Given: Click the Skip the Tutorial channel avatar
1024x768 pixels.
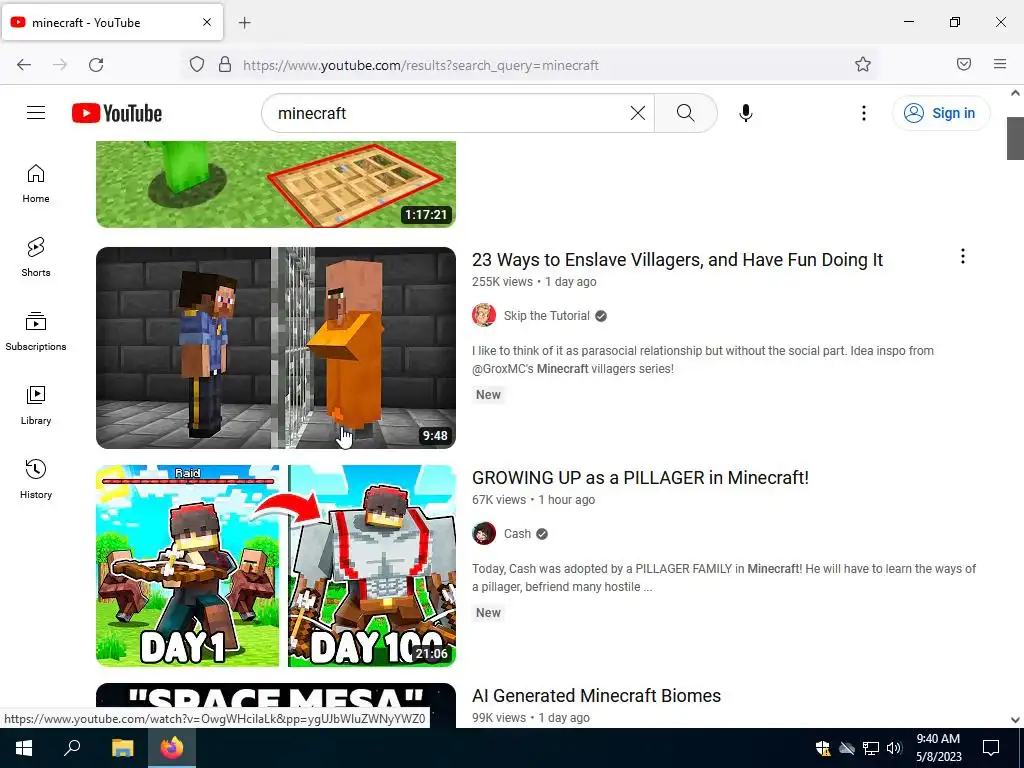Looking at the screenshot, I should click(x=484, y=315).
